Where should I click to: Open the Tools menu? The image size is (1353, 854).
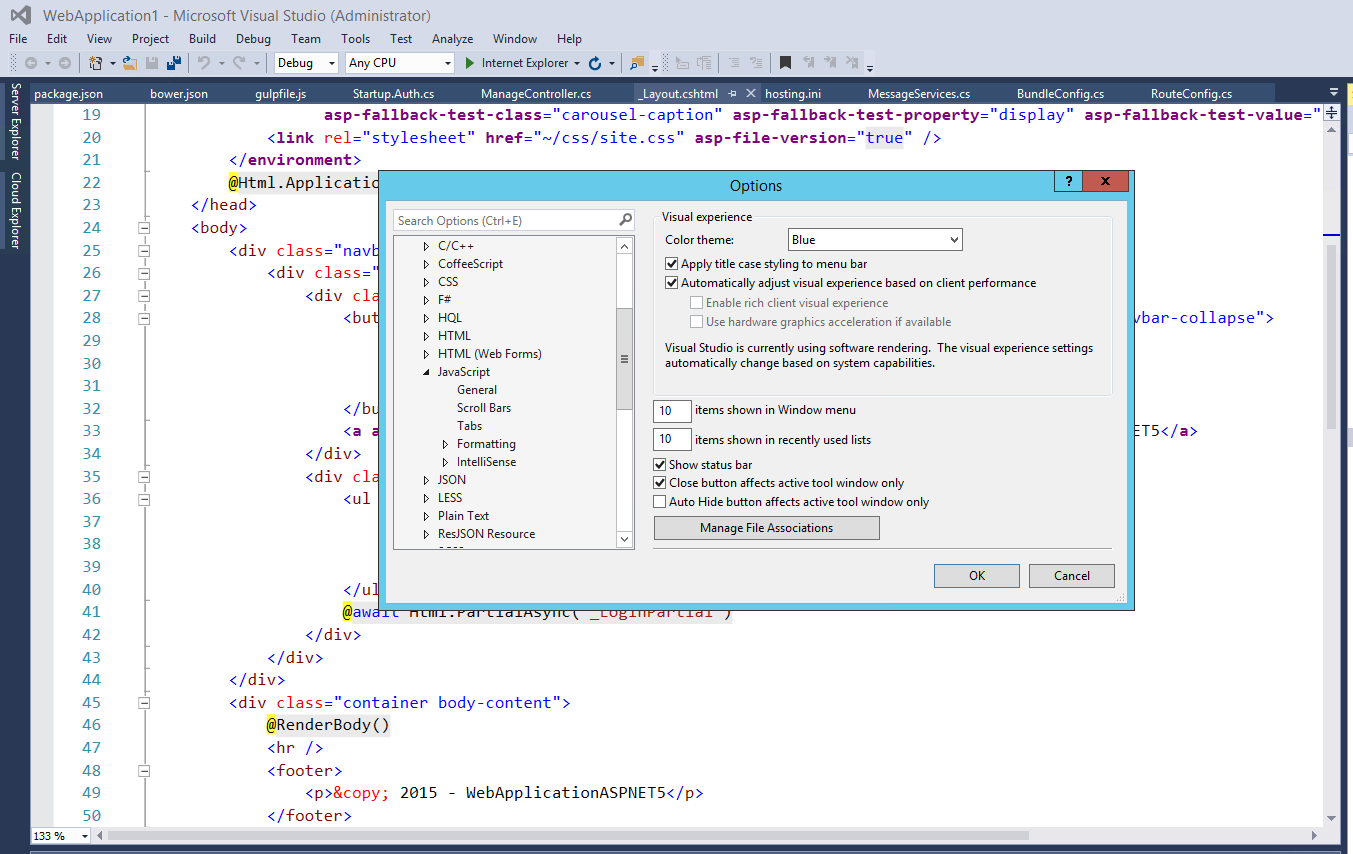355,39
